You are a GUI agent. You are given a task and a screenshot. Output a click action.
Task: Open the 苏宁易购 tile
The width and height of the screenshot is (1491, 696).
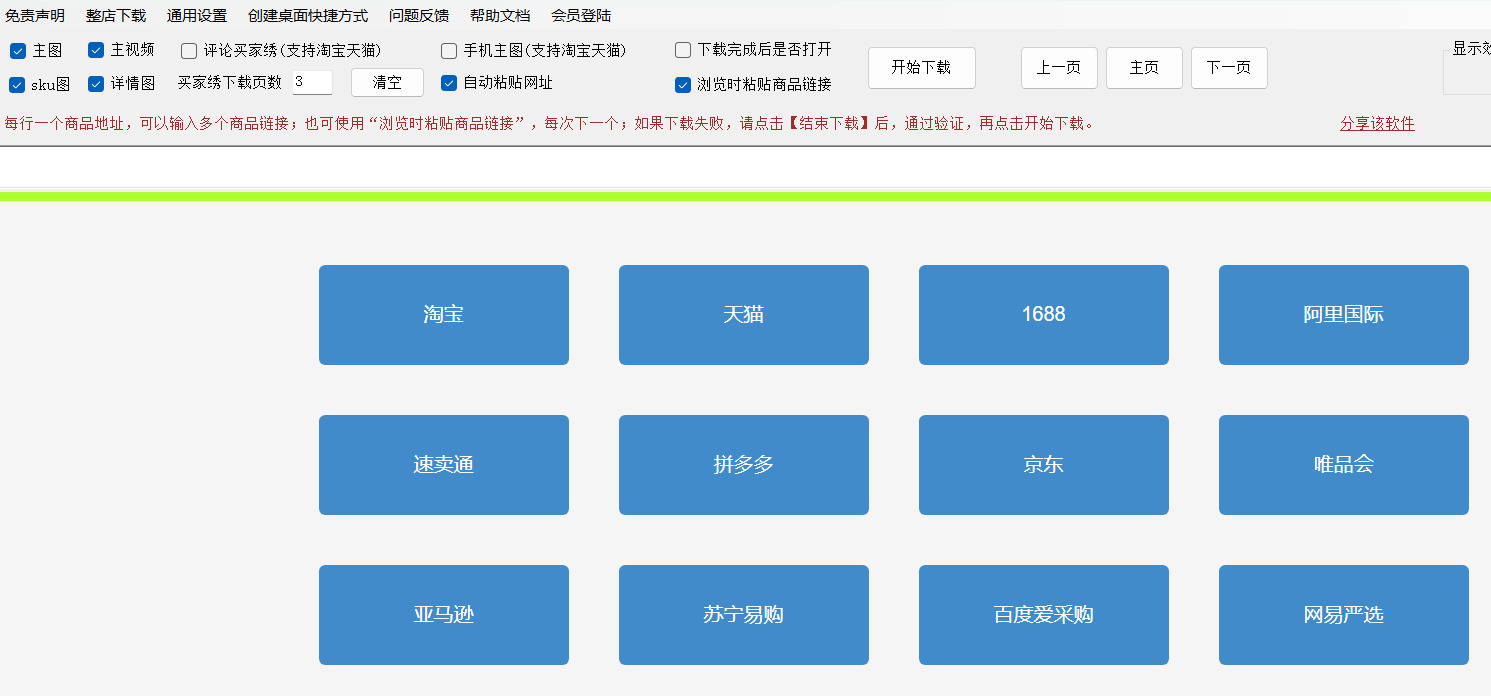click(744, 615)
